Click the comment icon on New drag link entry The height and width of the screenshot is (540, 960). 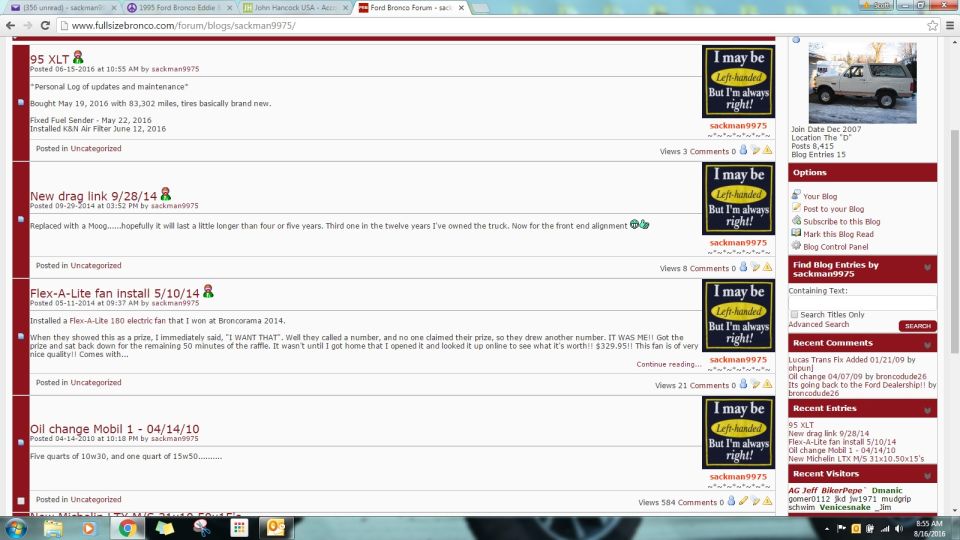pyautogui.click(x=756, y=267)
